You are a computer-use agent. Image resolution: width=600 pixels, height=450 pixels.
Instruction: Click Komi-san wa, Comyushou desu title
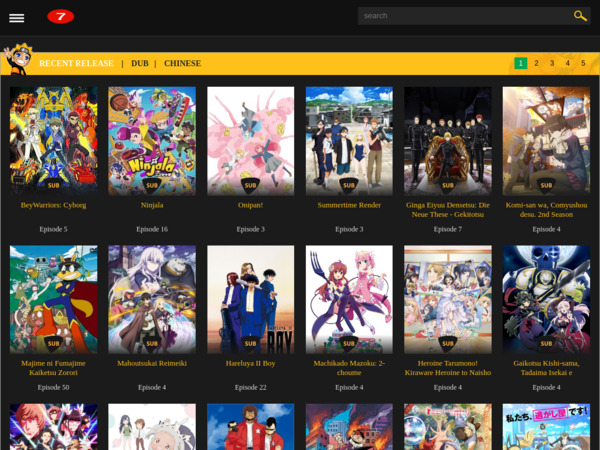(546, 210)
